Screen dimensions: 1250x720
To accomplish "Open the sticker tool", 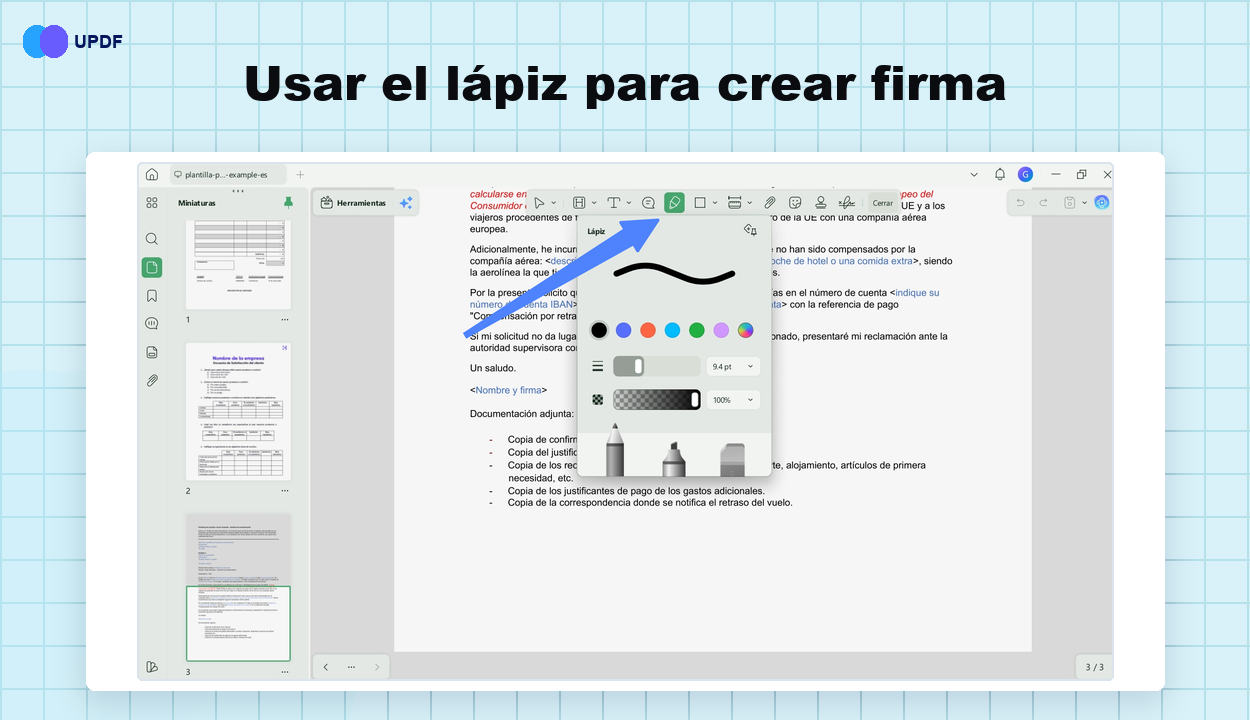I will coord(795,203).
